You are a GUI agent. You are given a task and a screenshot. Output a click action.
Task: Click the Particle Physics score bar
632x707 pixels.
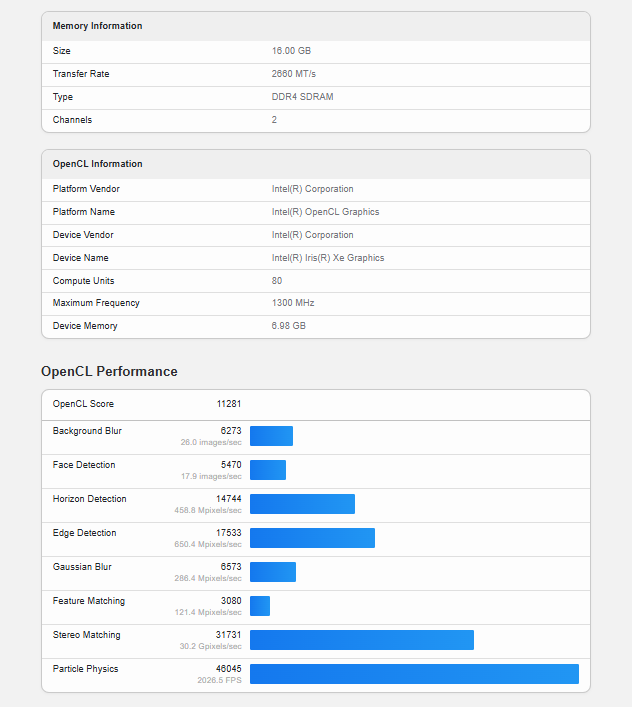click(414, 674)
